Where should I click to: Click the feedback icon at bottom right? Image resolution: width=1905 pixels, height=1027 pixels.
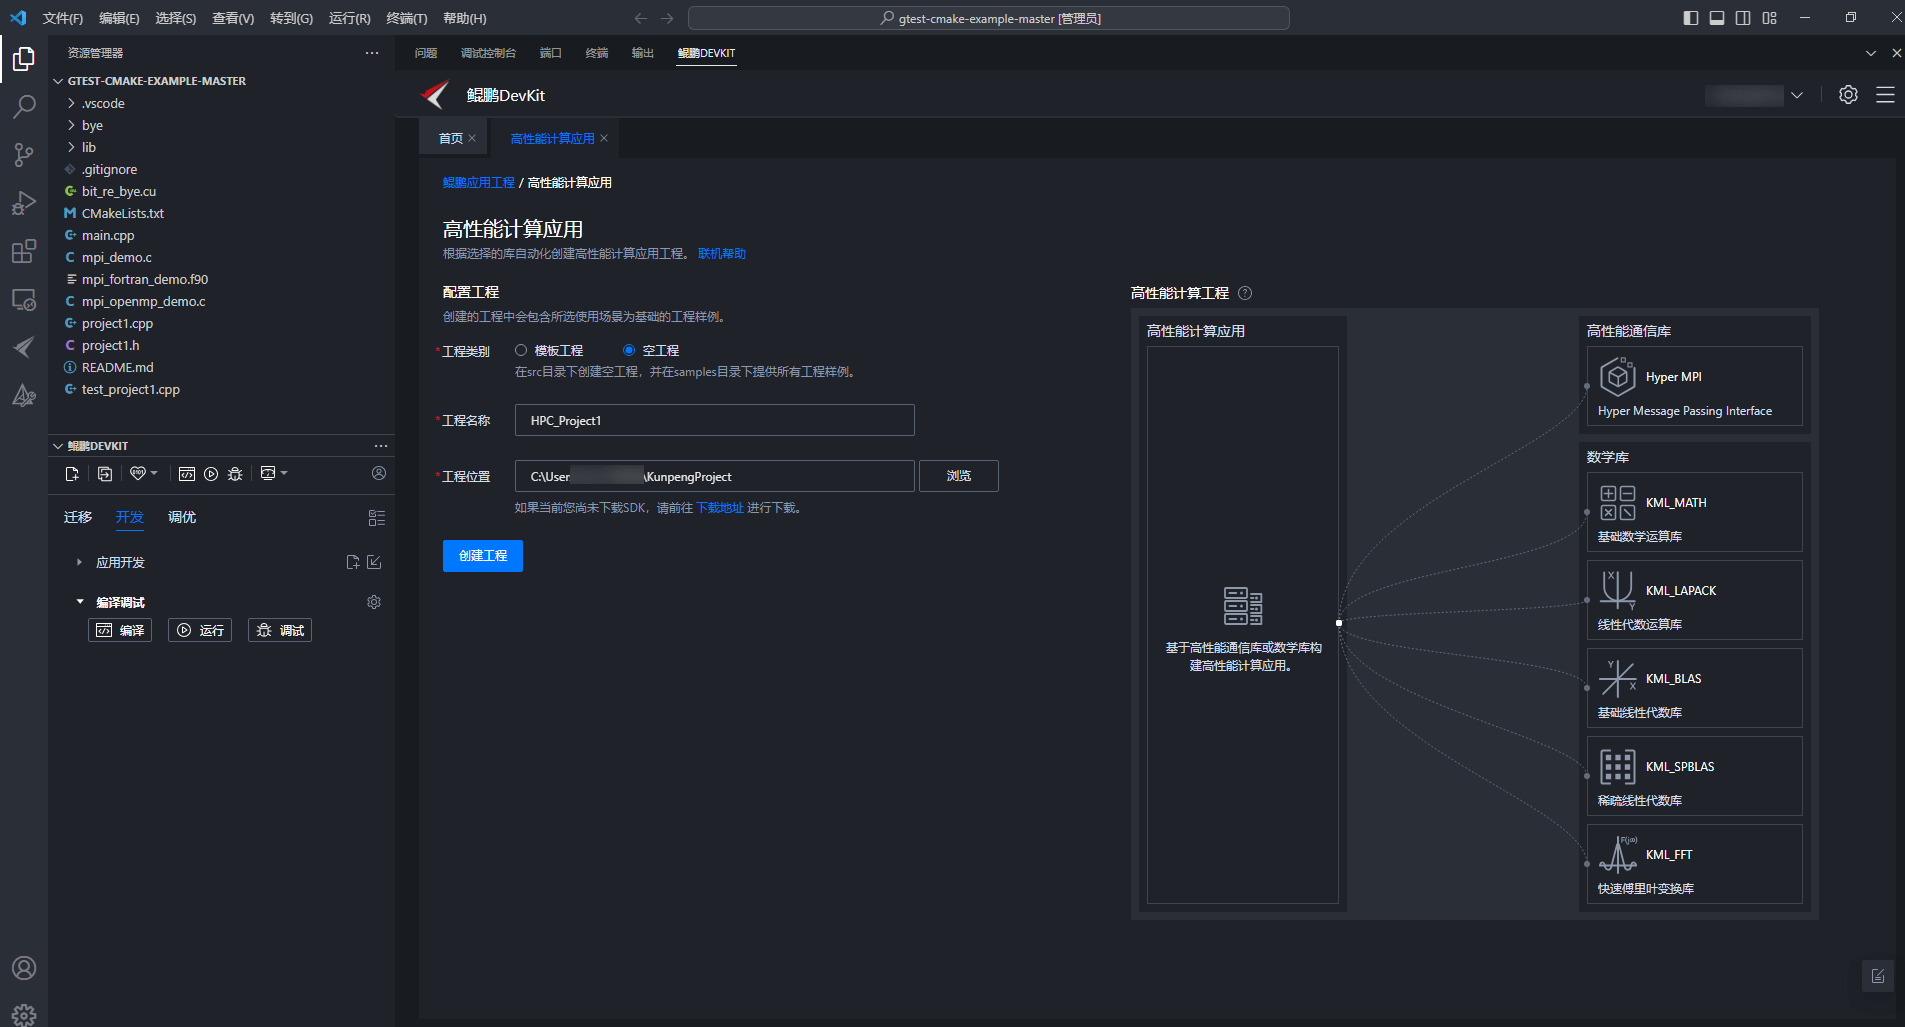click(x=1878, y=976)
